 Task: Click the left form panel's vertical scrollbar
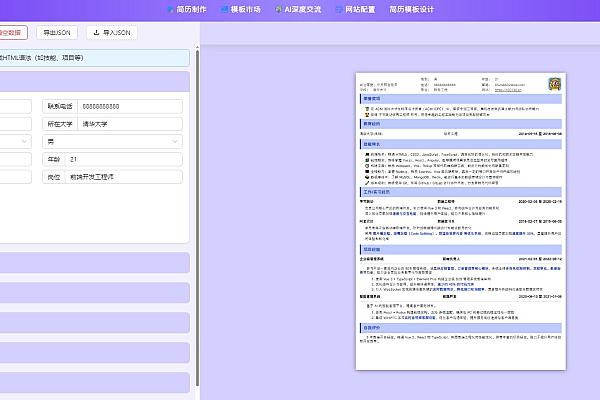[197, 218]
